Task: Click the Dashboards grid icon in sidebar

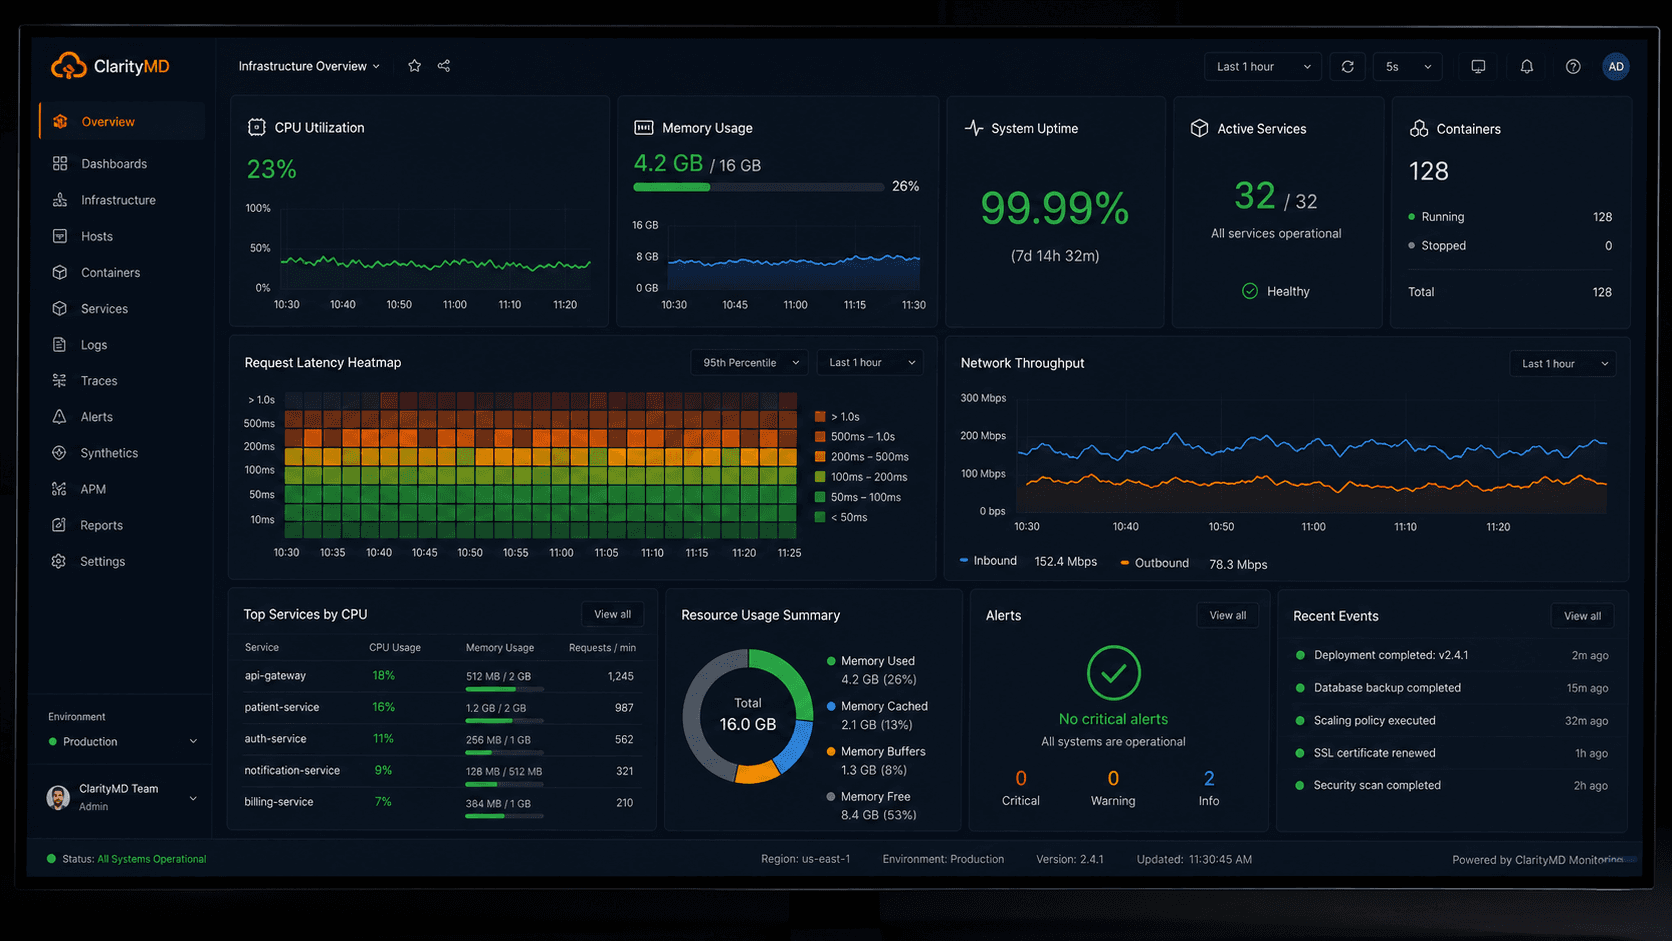Action: (x=60, y=163)
